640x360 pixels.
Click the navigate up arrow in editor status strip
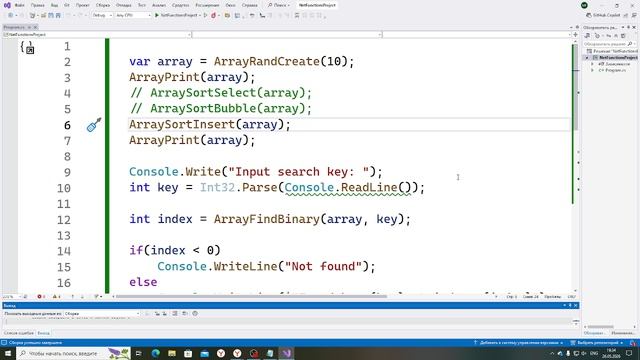click(73, 296)
